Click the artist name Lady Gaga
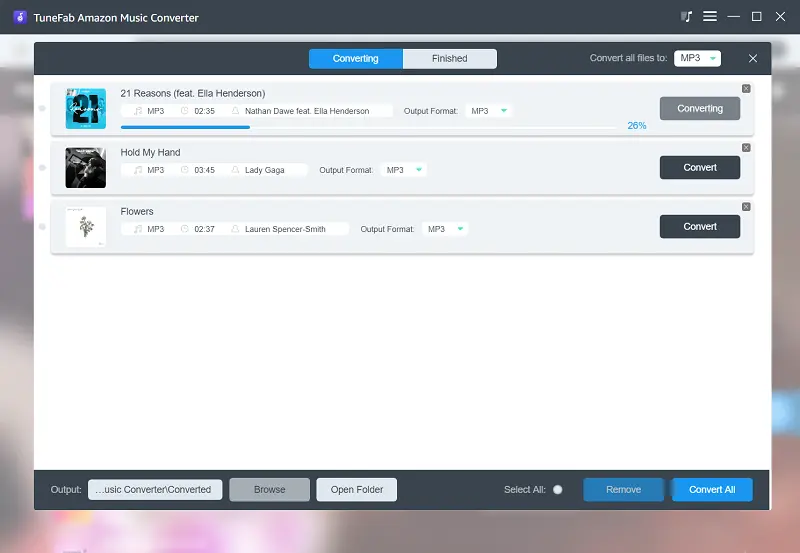The image size is (800, 553). [x=264, y=170]
